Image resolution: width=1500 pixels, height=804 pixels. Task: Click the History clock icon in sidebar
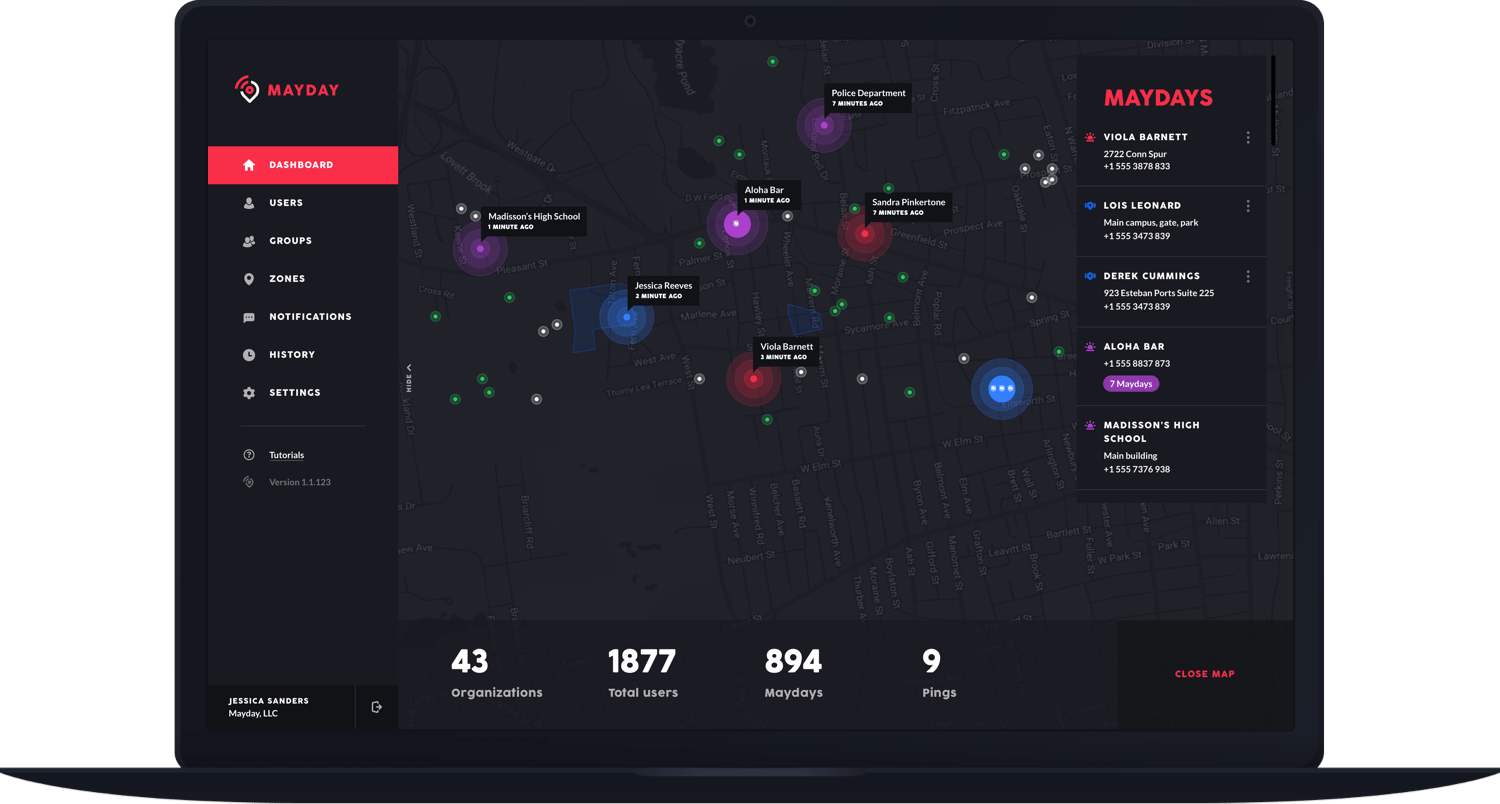[x=249, y=355]
